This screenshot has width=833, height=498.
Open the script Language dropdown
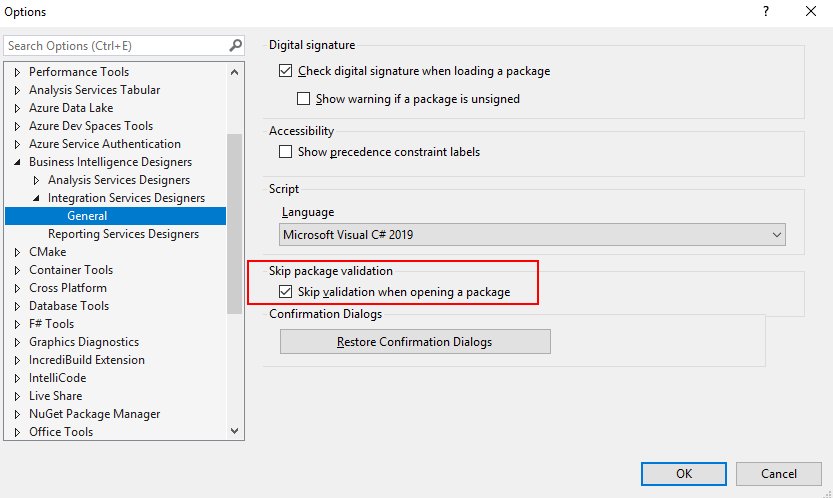[532, 234]
